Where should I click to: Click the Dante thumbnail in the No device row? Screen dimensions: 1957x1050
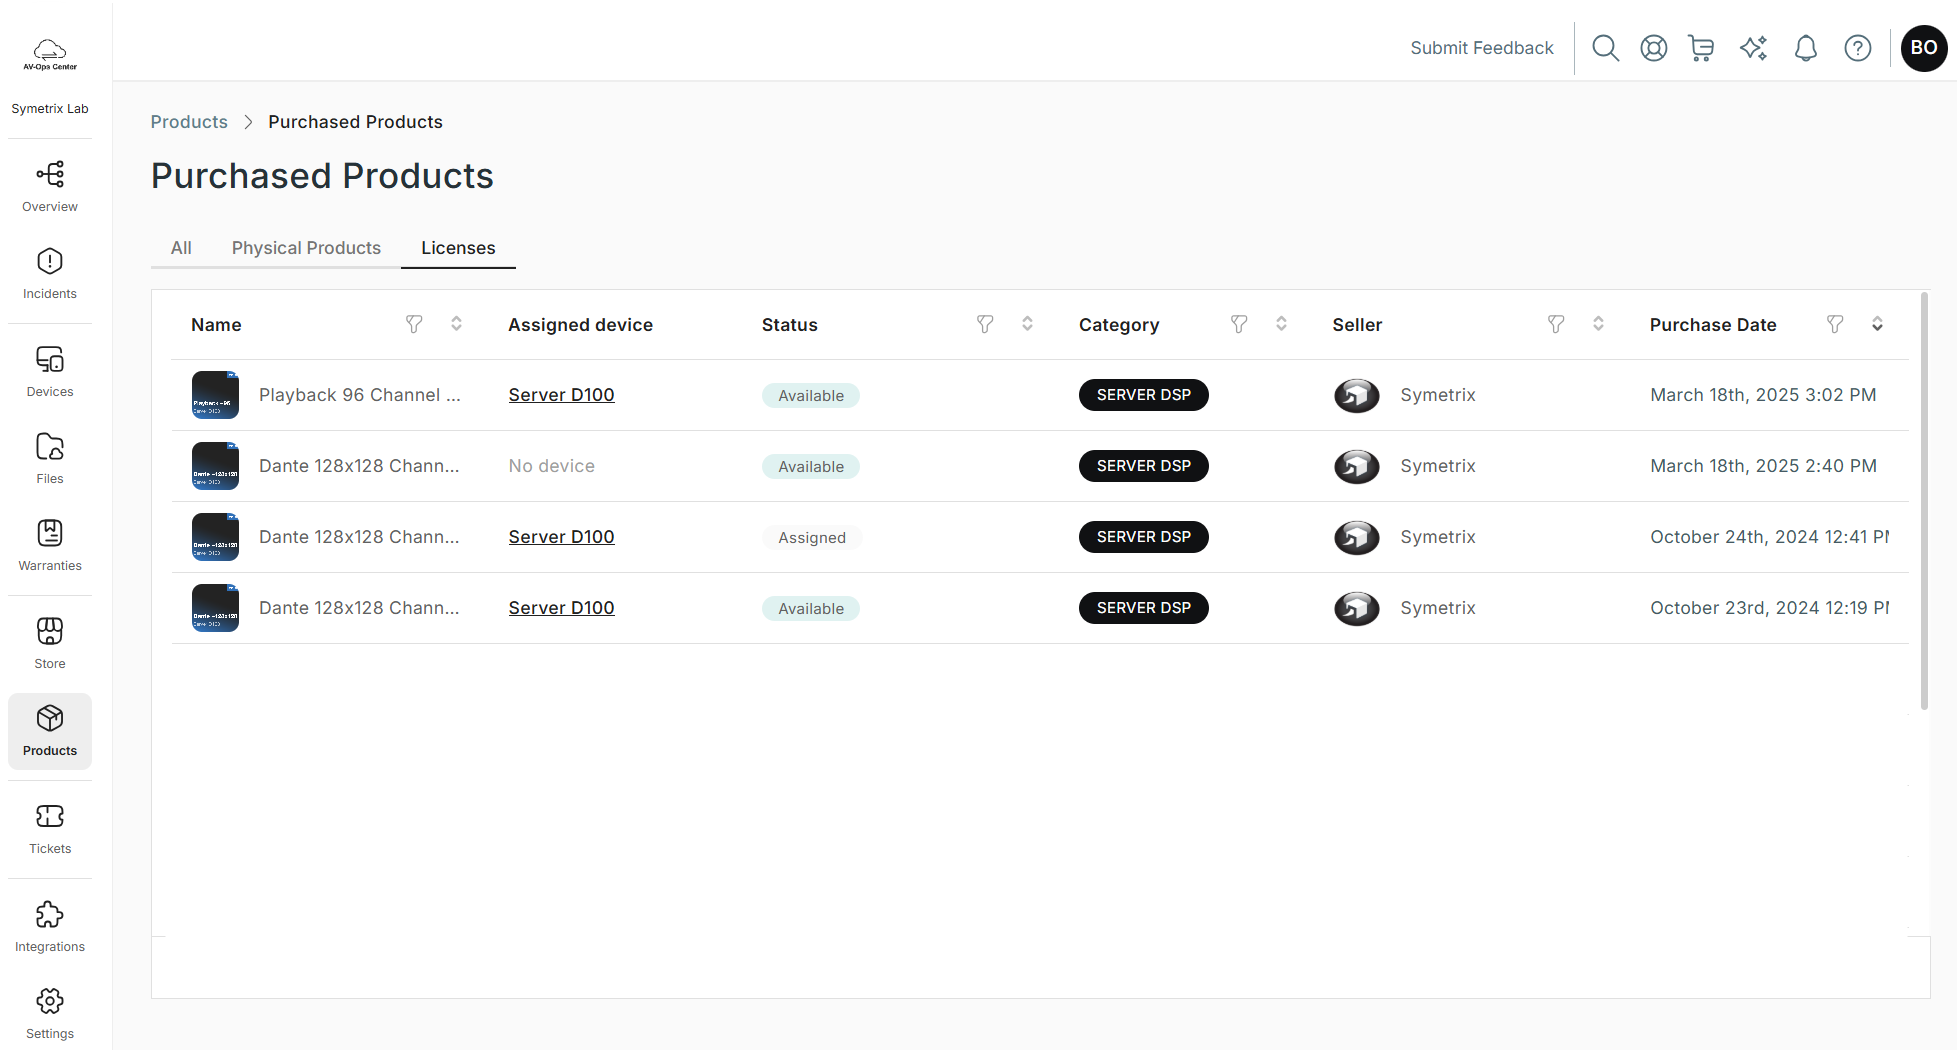[215, 466]
